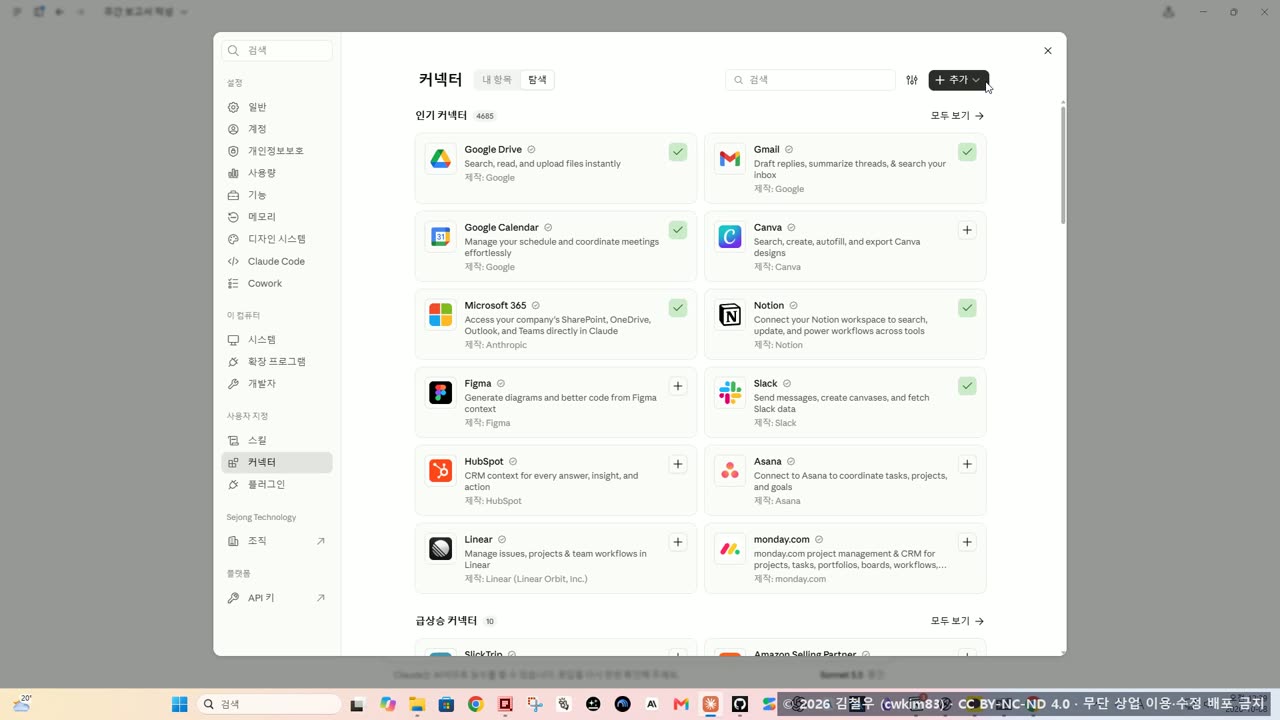Open File Explorer from the taskbar
Screen dimensions: 1280x720
click(417, 704)
